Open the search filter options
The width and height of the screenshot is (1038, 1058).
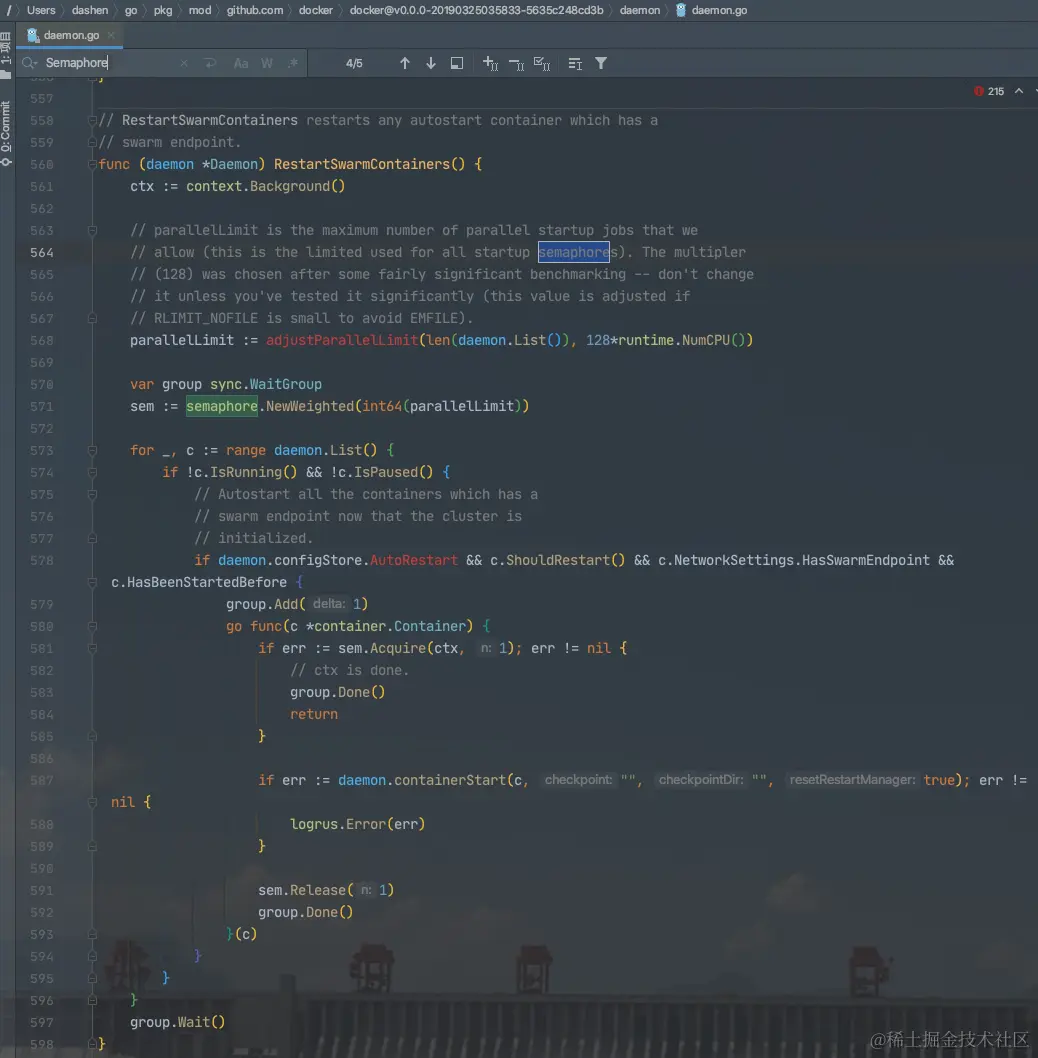(x=601, y=63)
